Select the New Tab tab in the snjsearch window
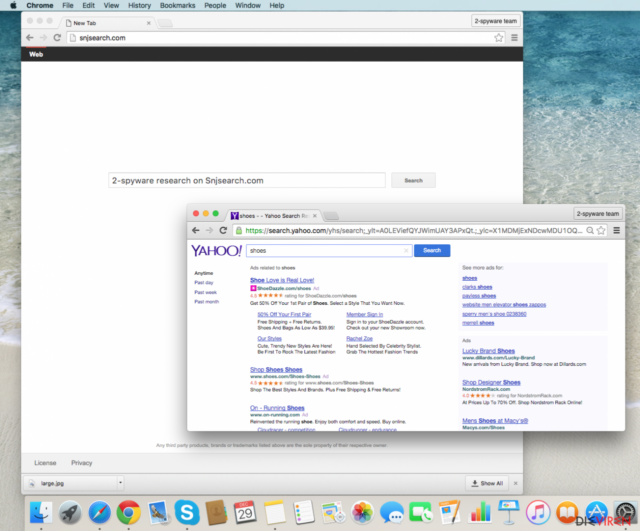The image size is (640, 531). point(108,23)
